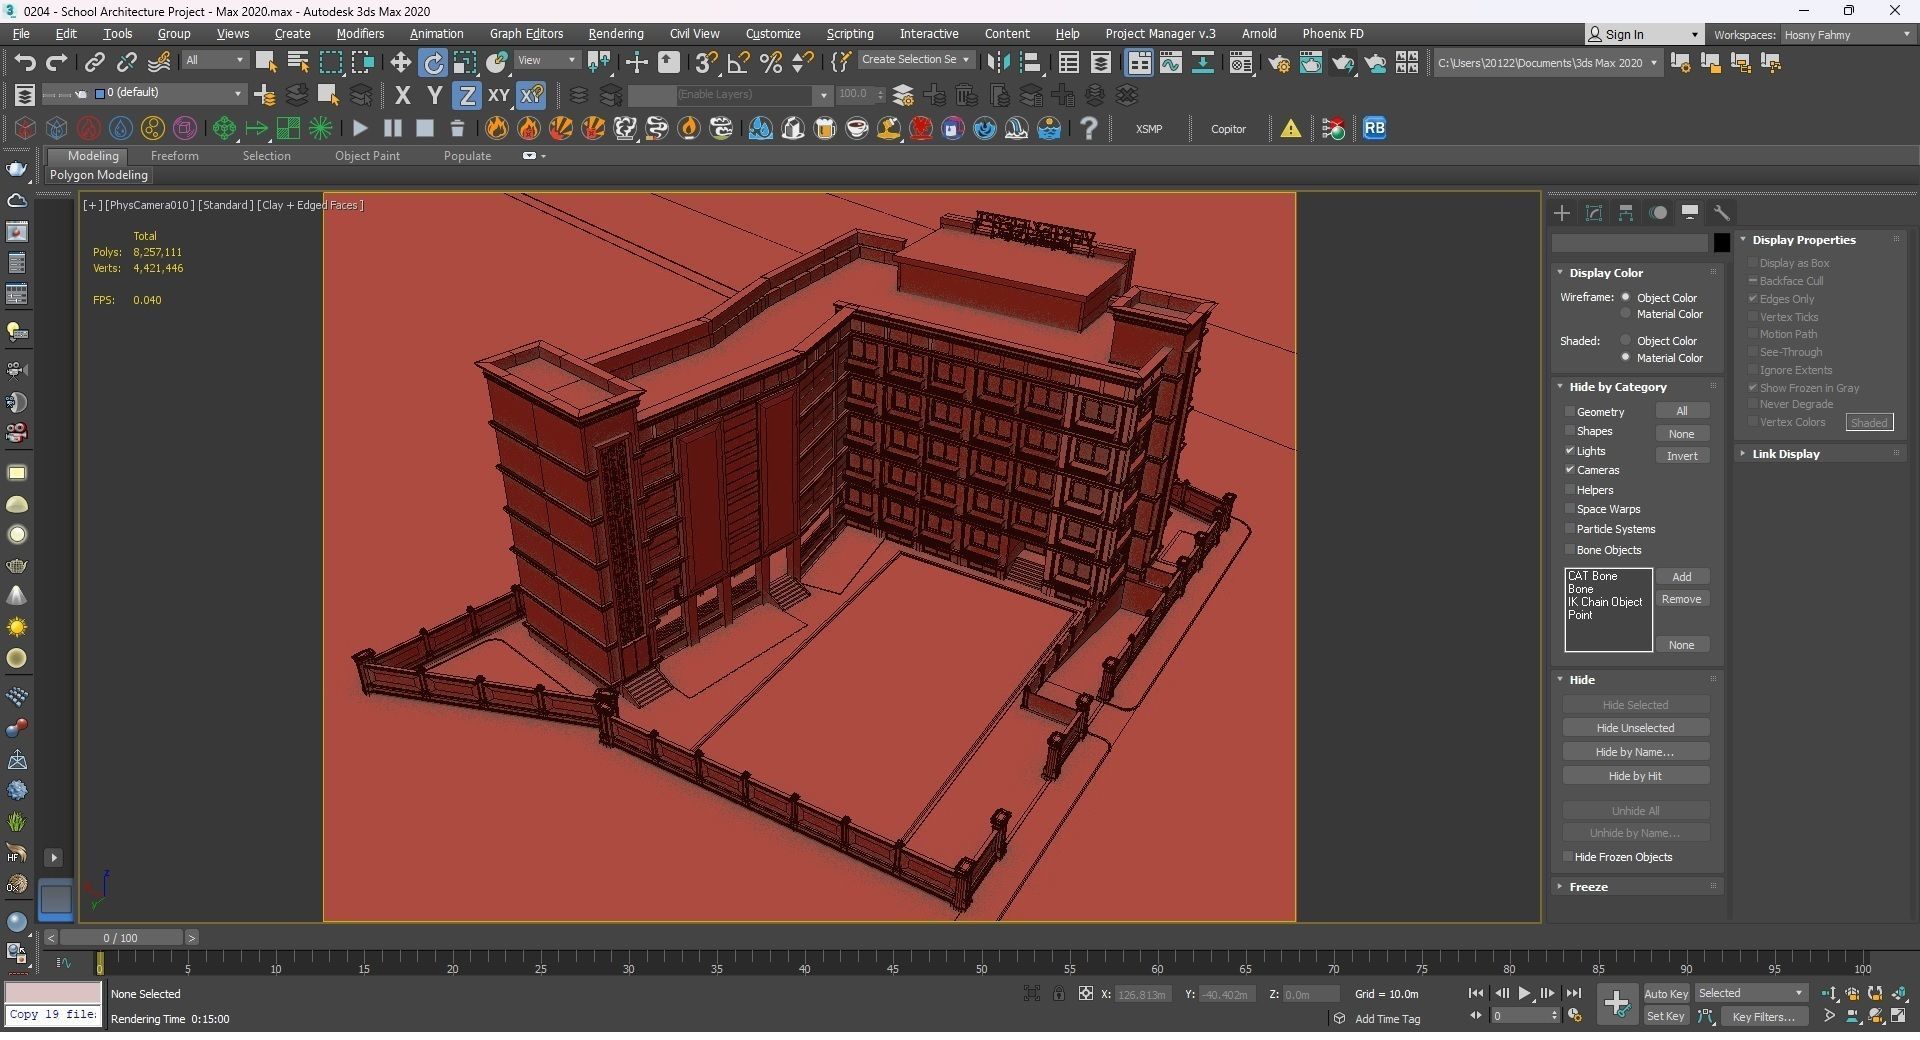1920x1040 pixels.
Task: Open the Render Setup teapot icon
Action: pyautogui.click(x=1278, y=63)
